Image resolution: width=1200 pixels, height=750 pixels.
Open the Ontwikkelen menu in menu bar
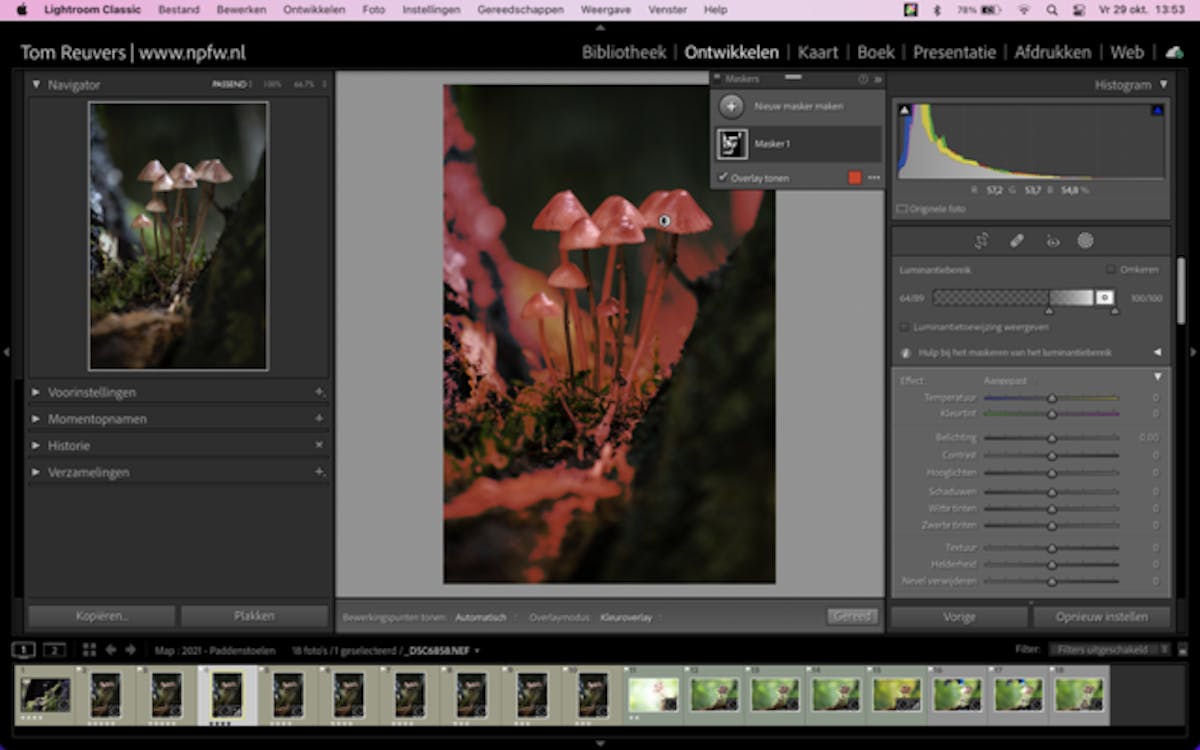point(314,9)
